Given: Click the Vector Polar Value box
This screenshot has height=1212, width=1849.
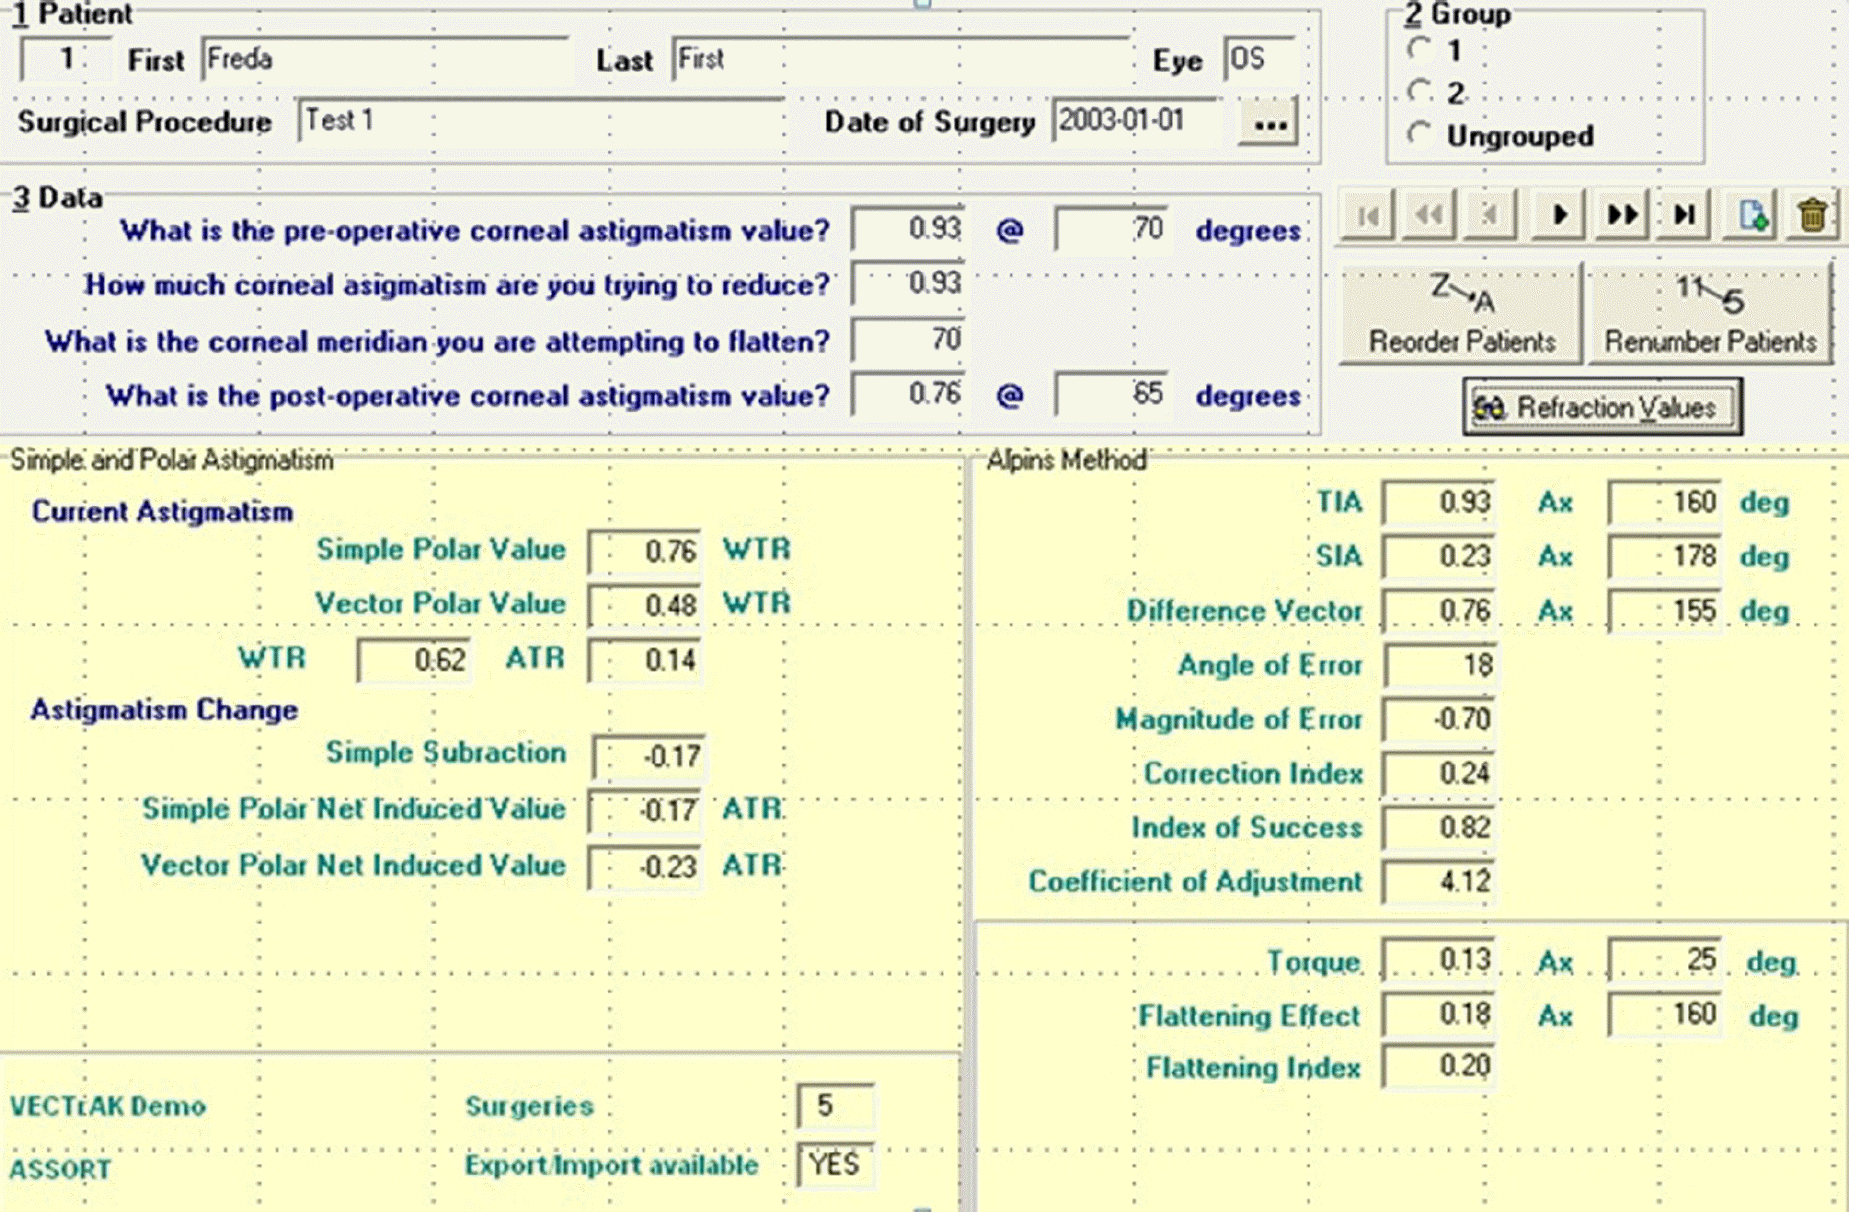Looking at the screenshot, I should 645,605.
